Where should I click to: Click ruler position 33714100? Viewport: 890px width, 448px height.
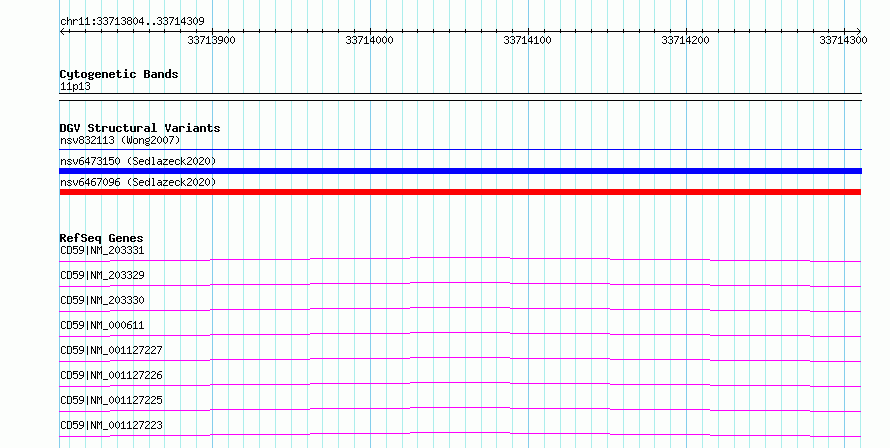527,40
